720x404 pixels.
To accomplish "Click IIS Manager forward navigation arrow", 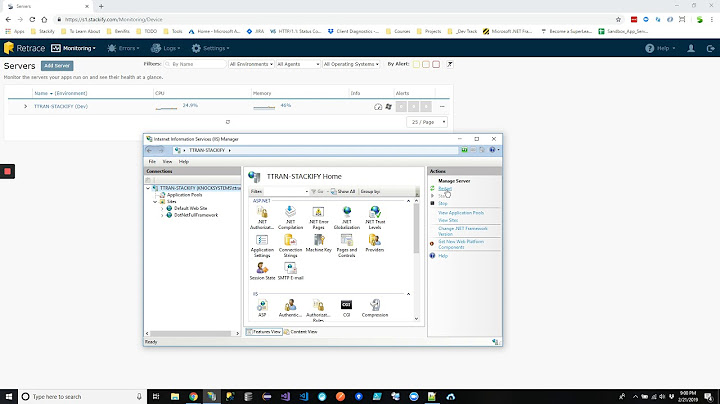I will 161,150.
